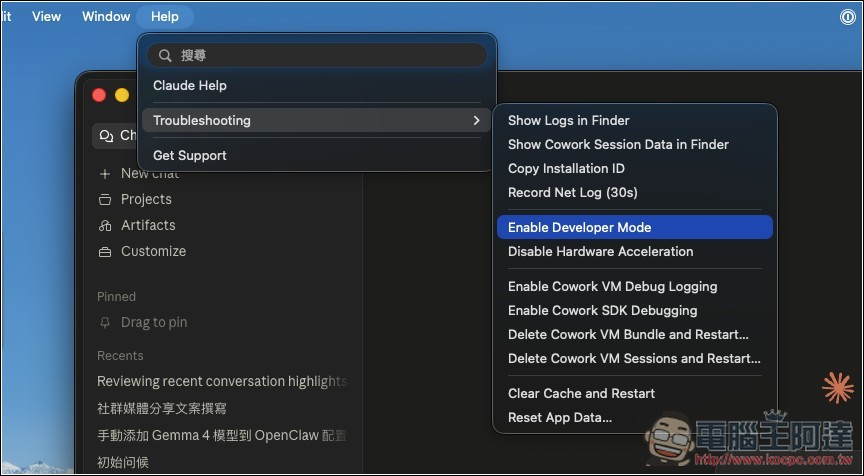Open the View menu in menu bar

pyautogui.click(x=46, y=17)
